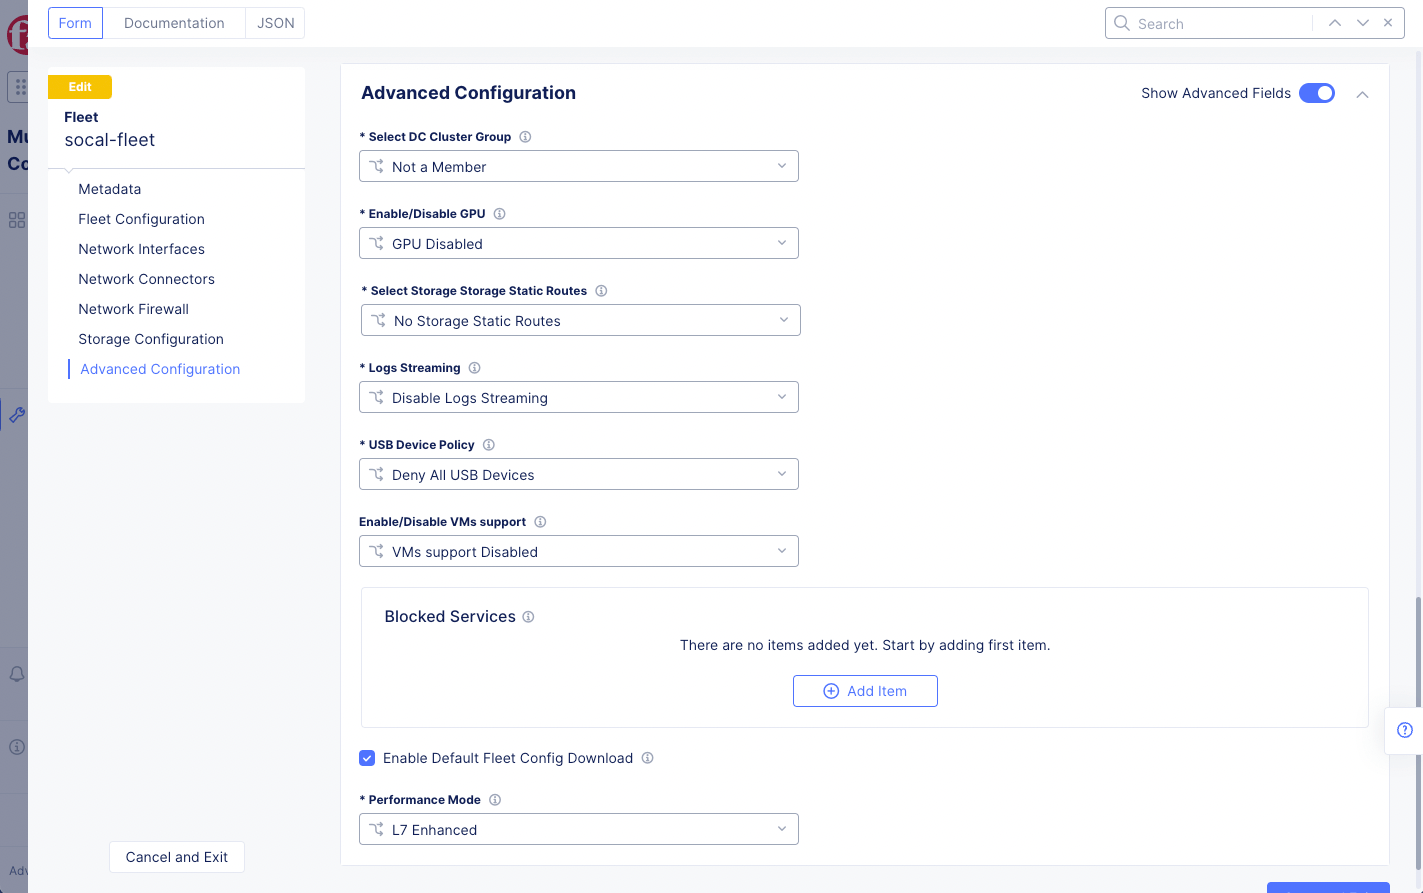This screenshot has height=893, width=1423.
Task: Click the info icon in the left sidebar
Action: coord(16,747)
